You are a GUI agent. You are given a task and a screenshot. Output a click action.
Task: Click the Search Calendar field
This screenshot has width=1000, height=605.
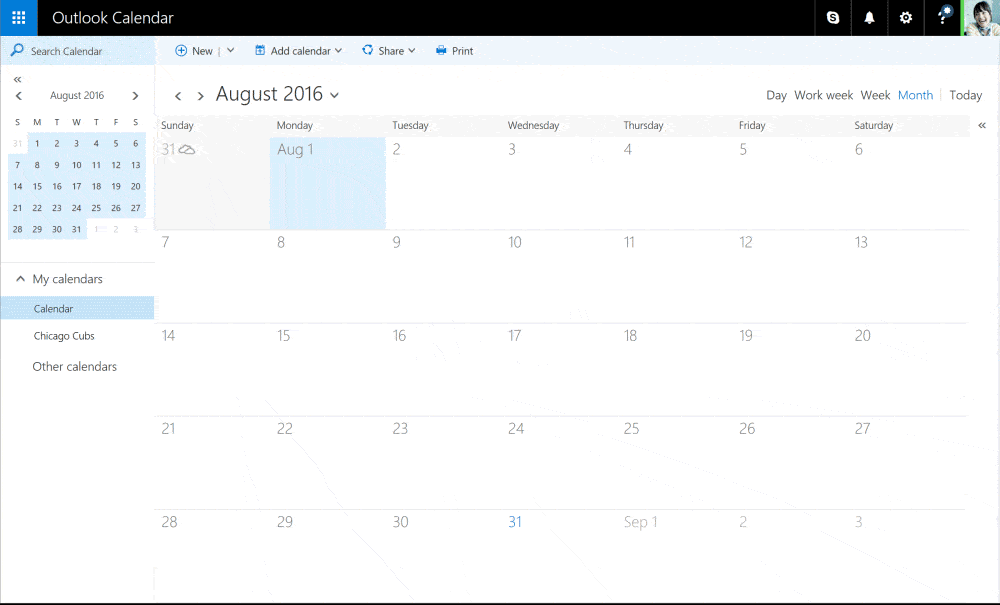[x=77, y=51]
